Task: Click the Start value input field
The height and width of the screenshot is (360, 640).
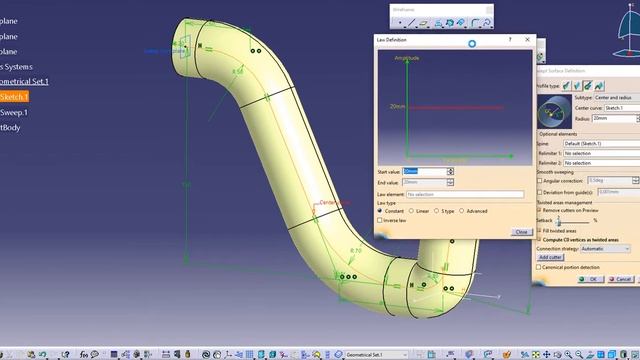Action: (424, 171)
